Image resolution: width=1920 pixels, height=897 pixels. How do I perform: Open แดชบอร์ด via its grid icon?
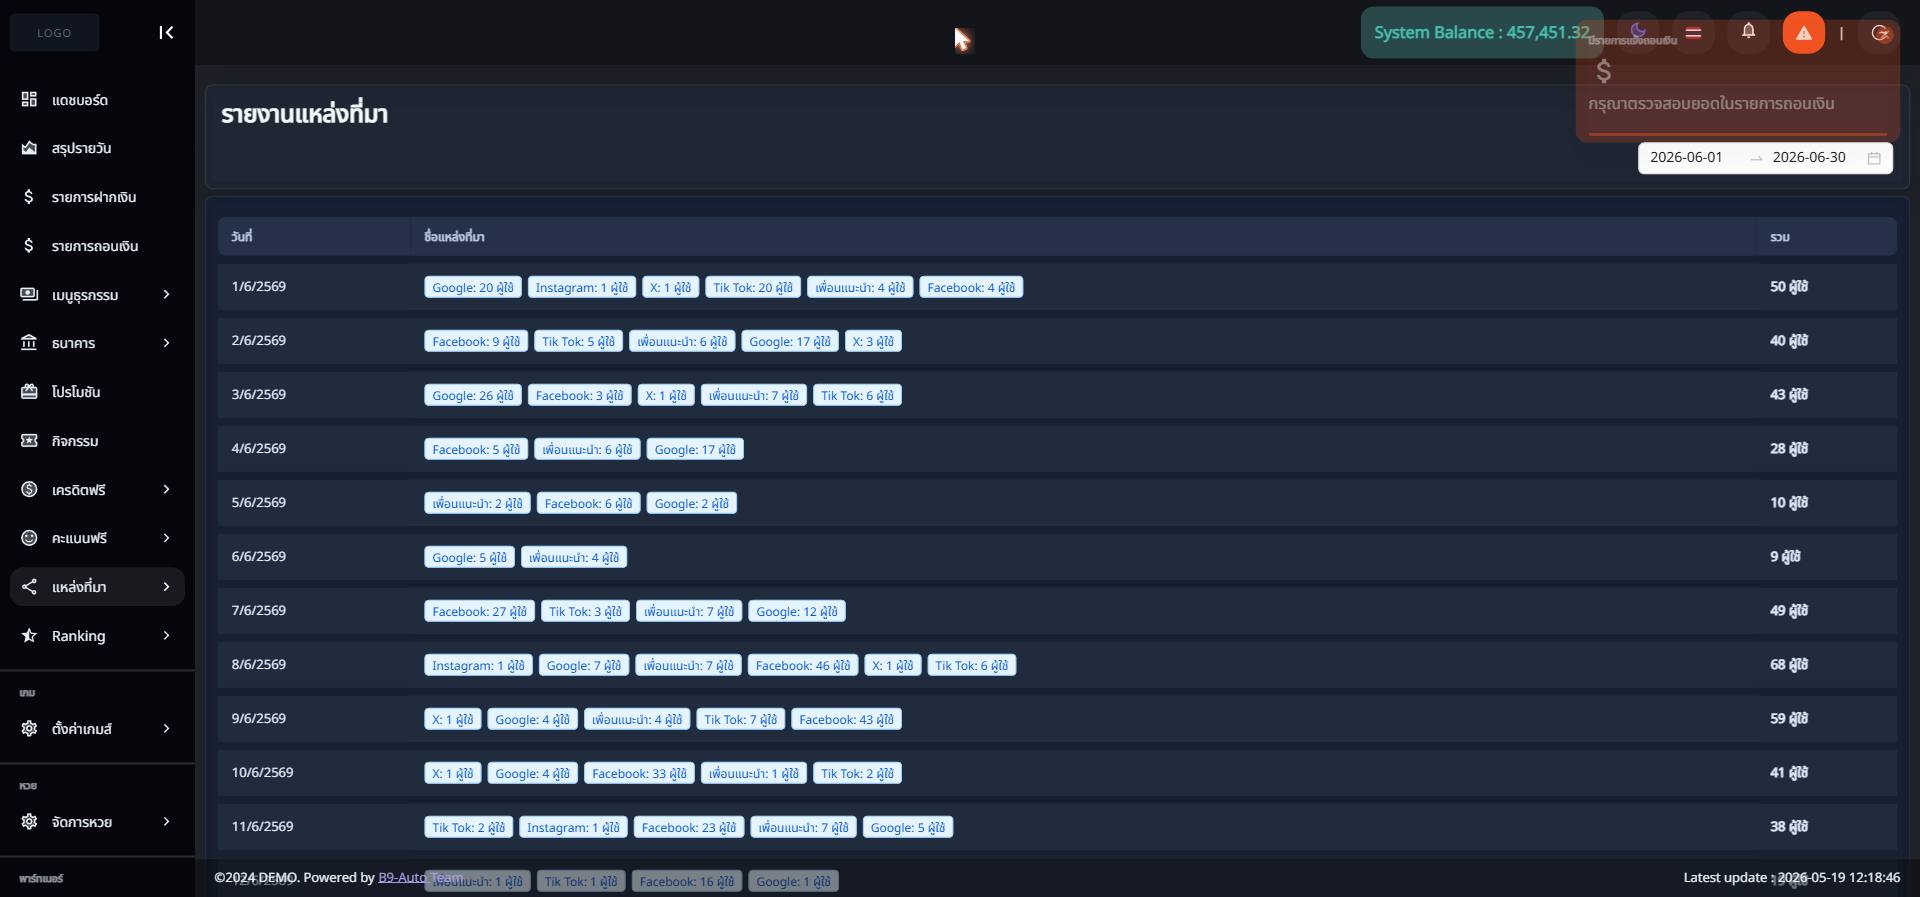[29, 99]
